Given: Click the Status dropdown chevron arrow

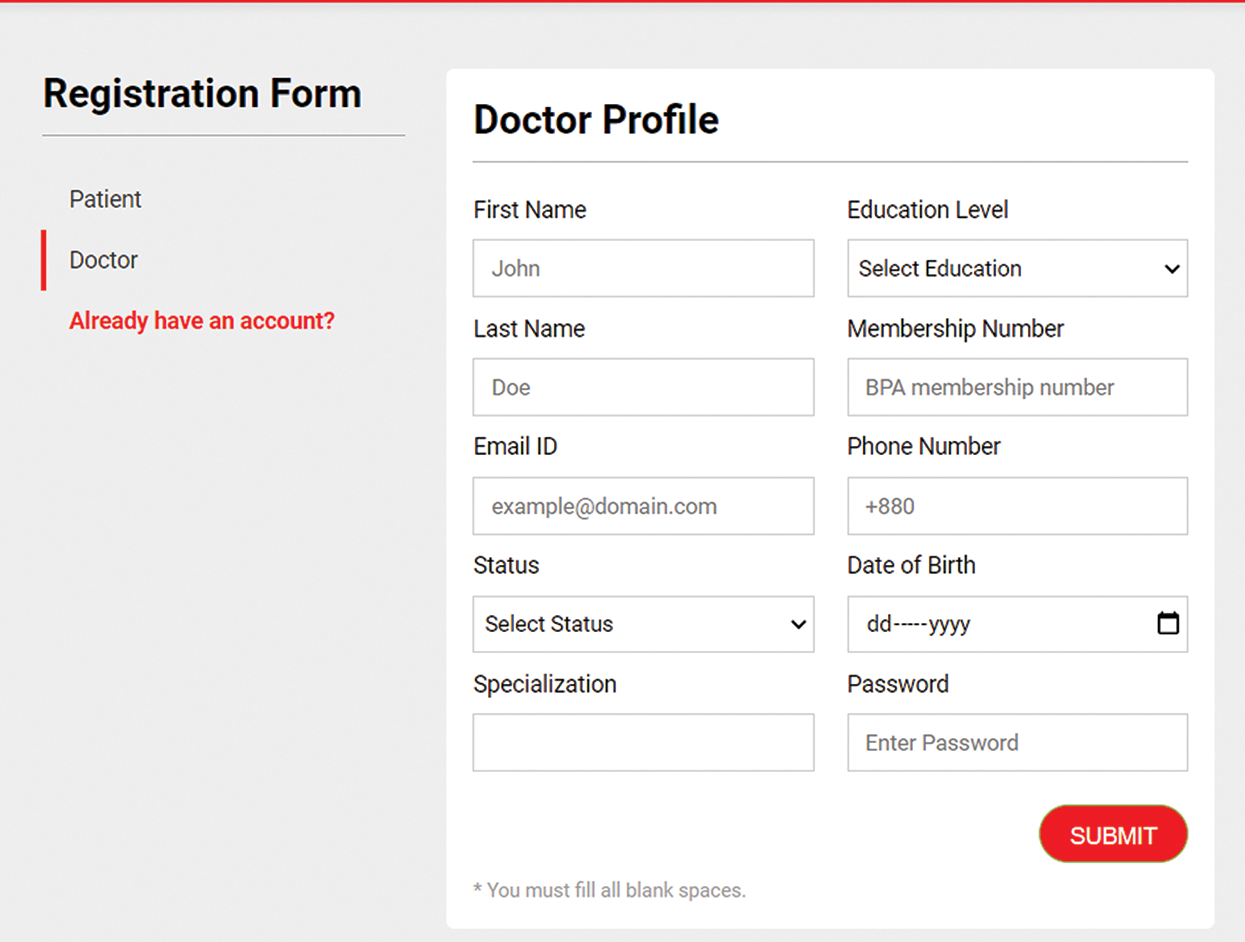Looking at the screenshot, I should 798,625.
